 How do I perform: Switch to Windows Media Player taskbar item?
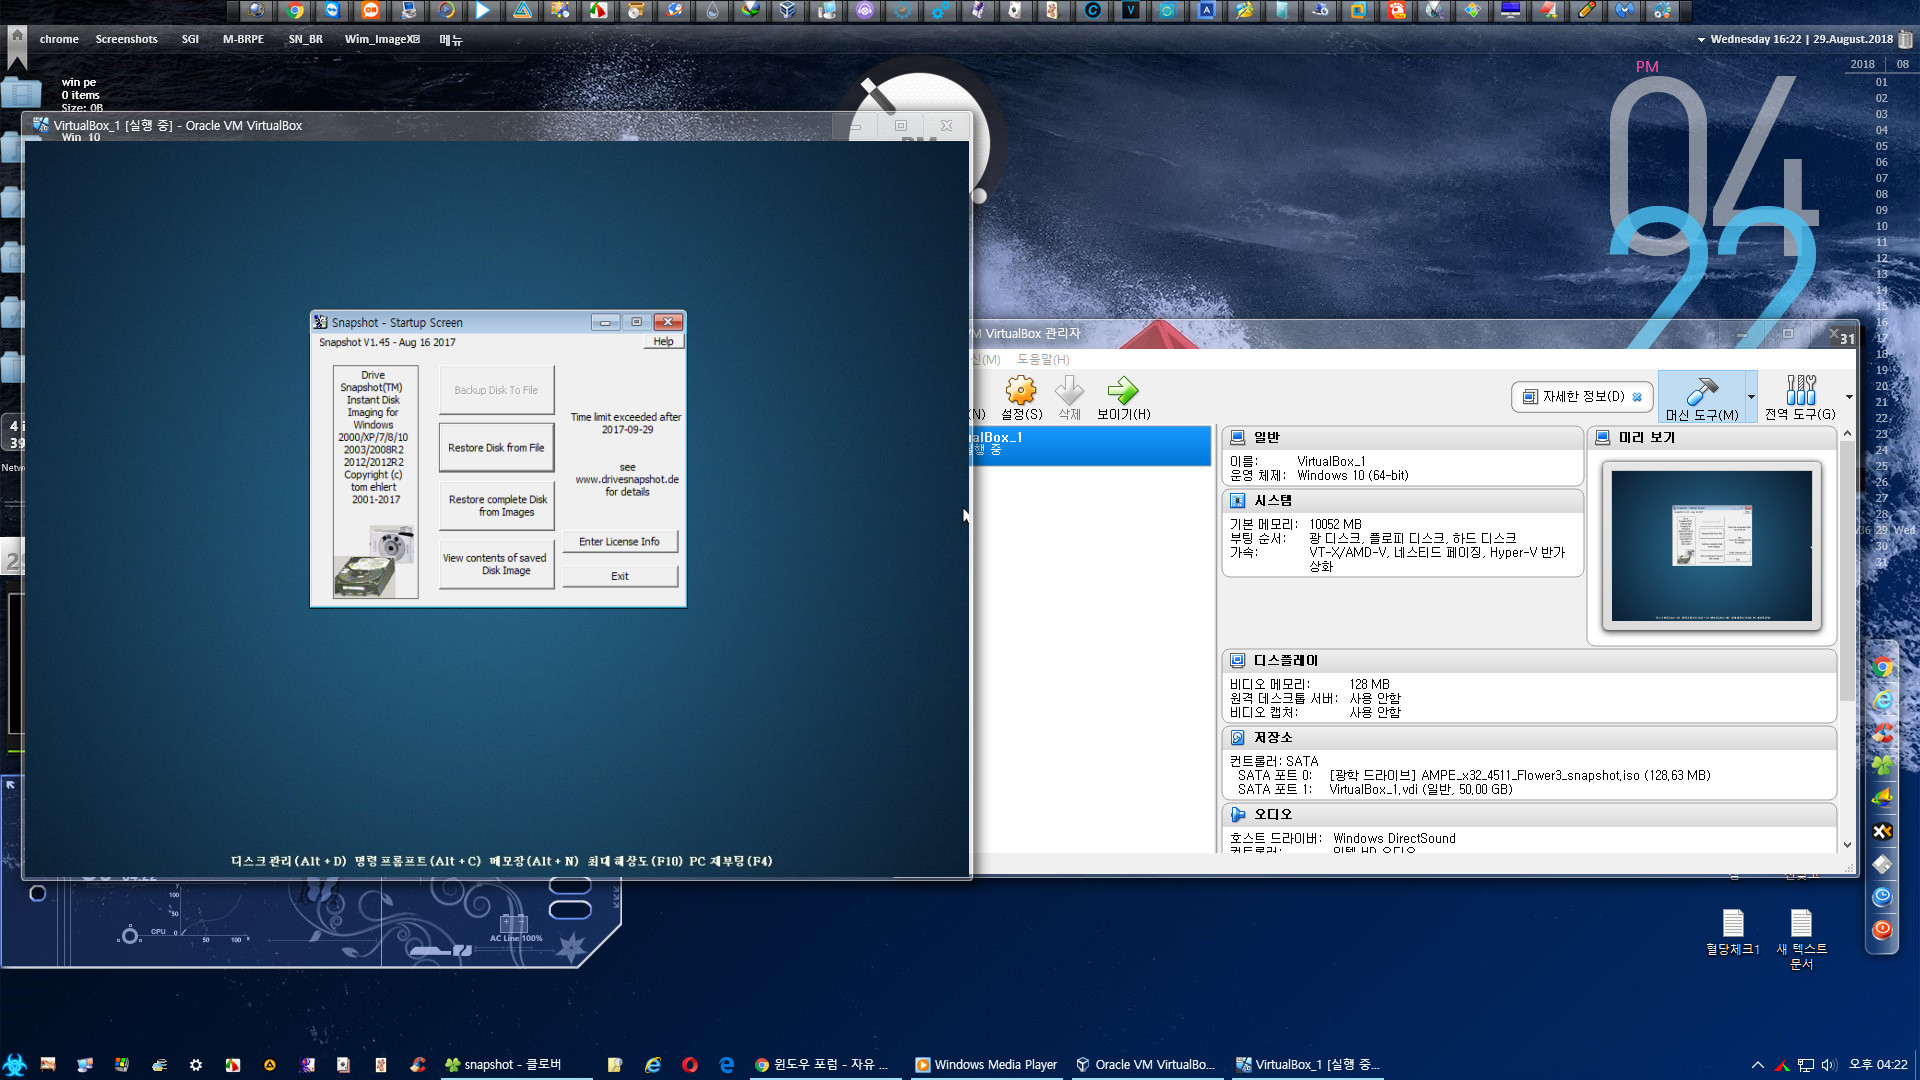(986, 1065)
